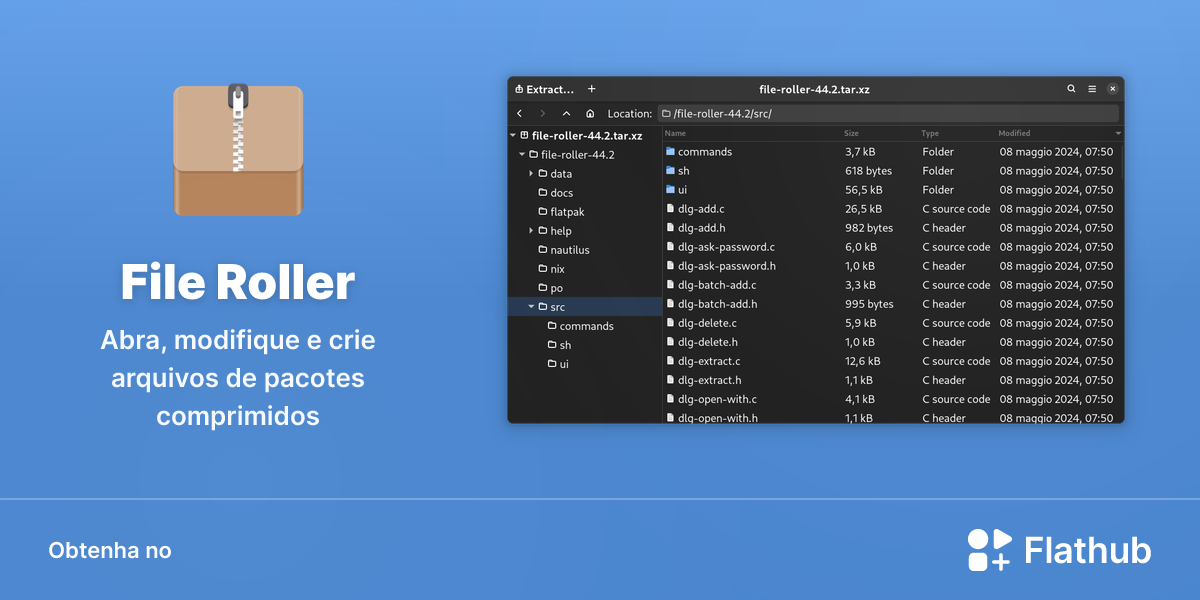1200x600 pixels.
Task: Click the plus icon to add files
Action: [591, 89]
